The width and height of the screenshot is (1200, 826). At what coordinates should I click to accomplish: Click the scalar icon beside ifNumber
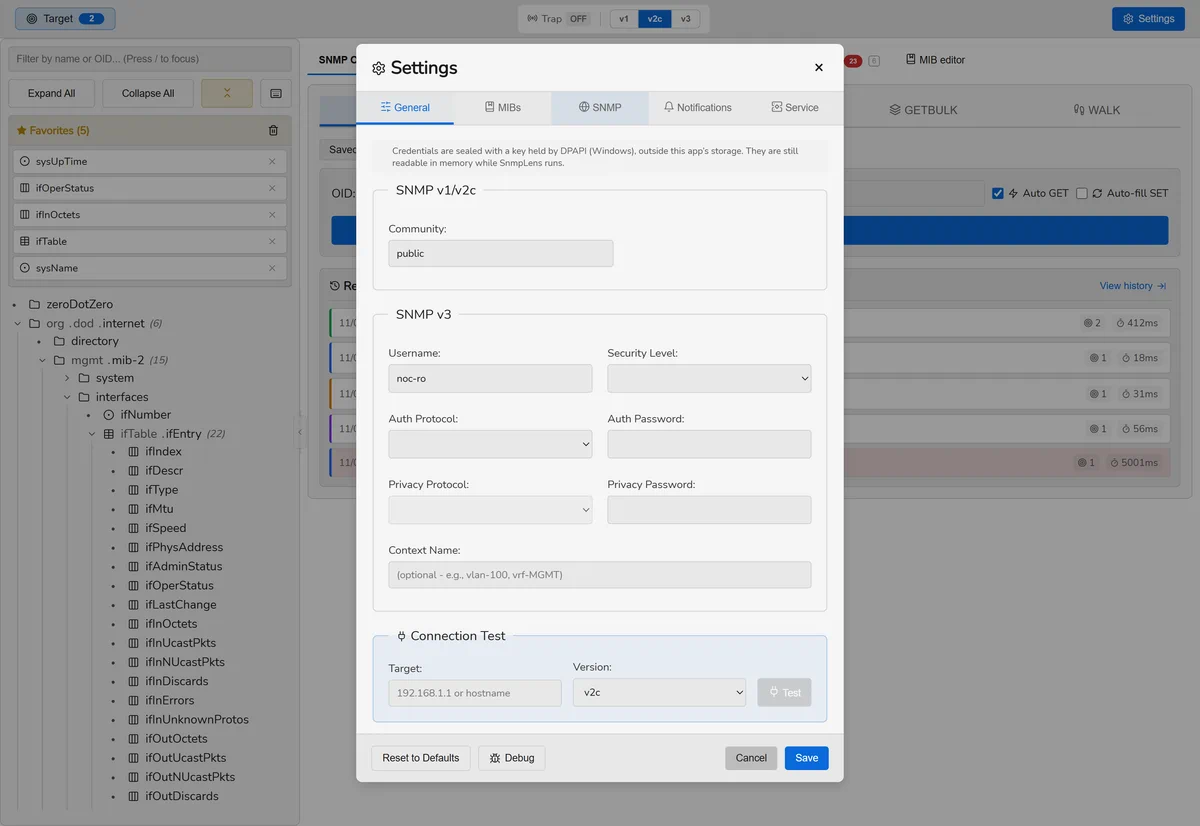point(109,414)
